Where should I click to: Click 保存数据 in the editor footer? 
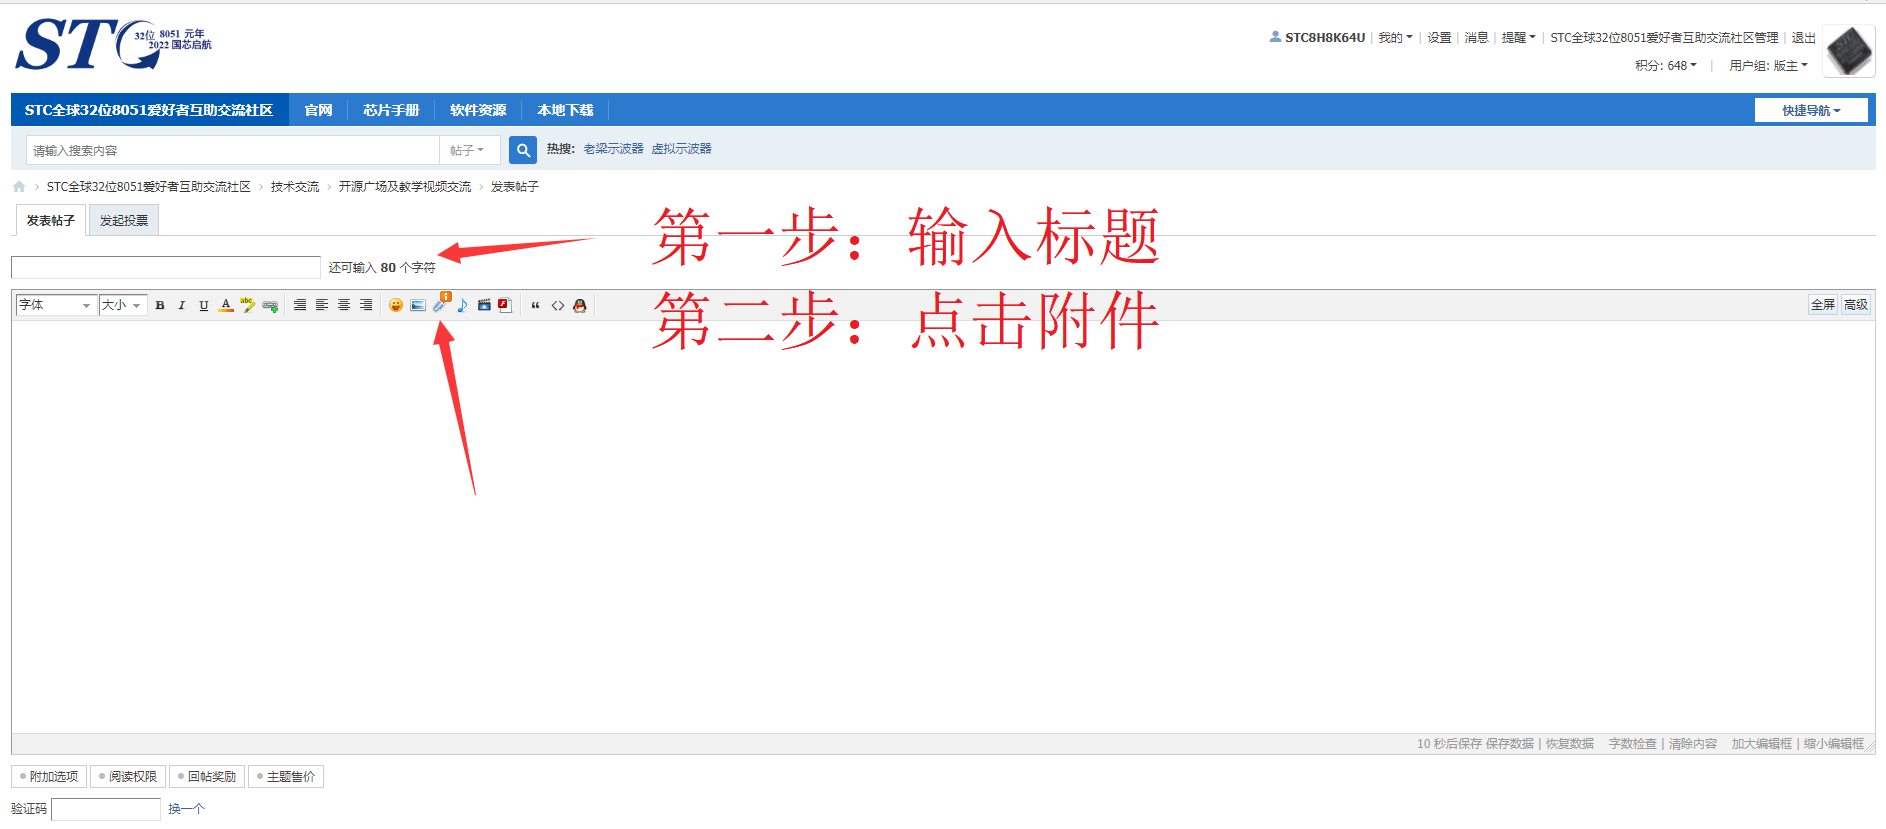[1510, 744]
